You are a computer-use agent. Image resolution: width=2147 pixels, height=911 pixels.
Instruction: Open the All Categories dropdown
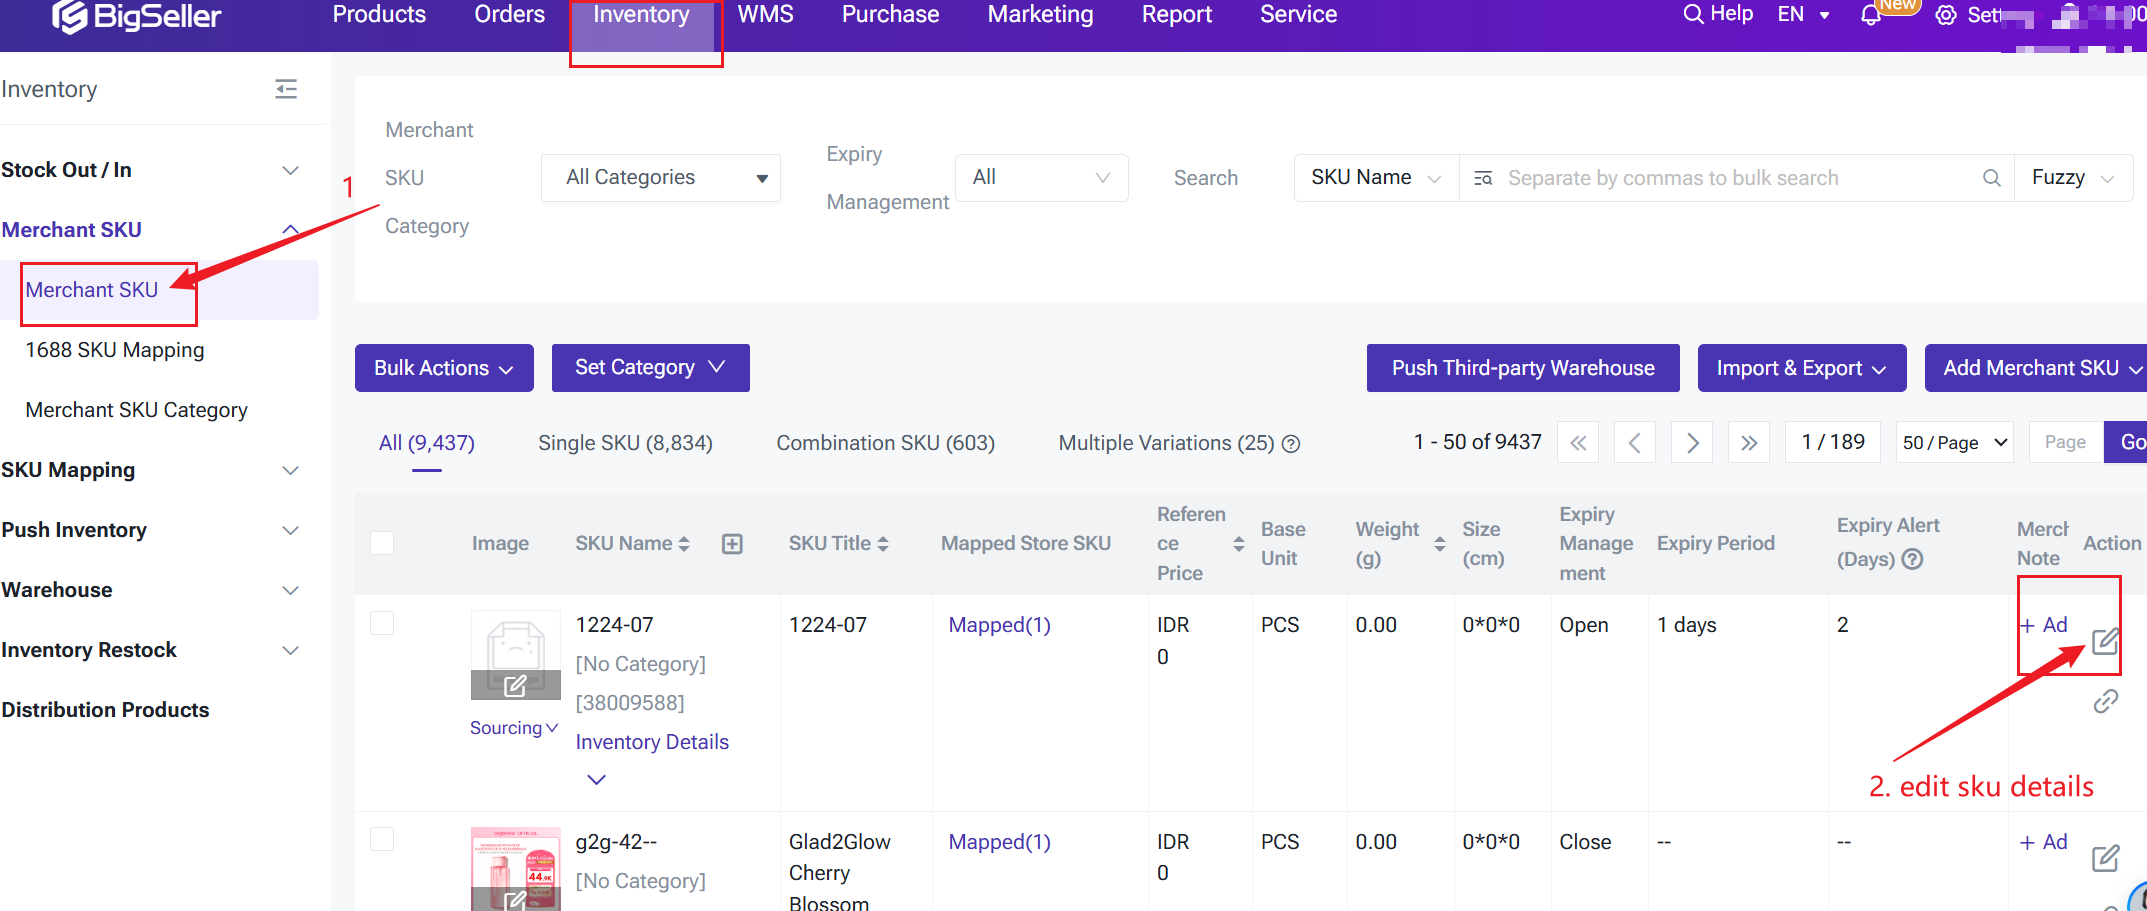(x=660, y=178)
